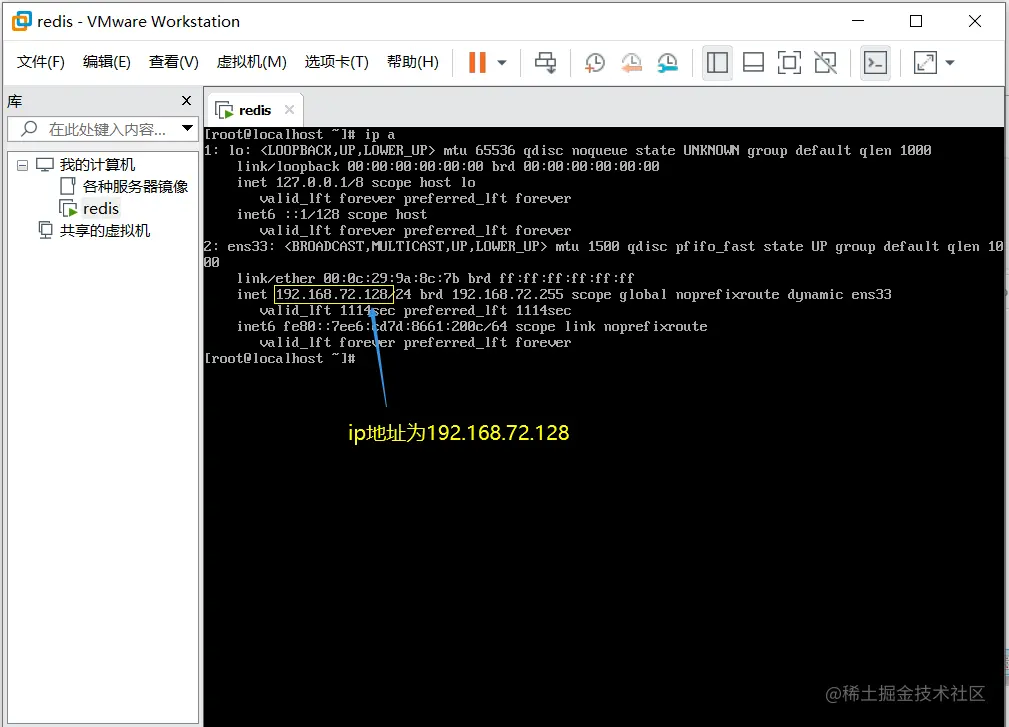This screenshot has height=727, width=1009.
Task: Open the 虚拟机(M) menu
Action: click(252, 62)
